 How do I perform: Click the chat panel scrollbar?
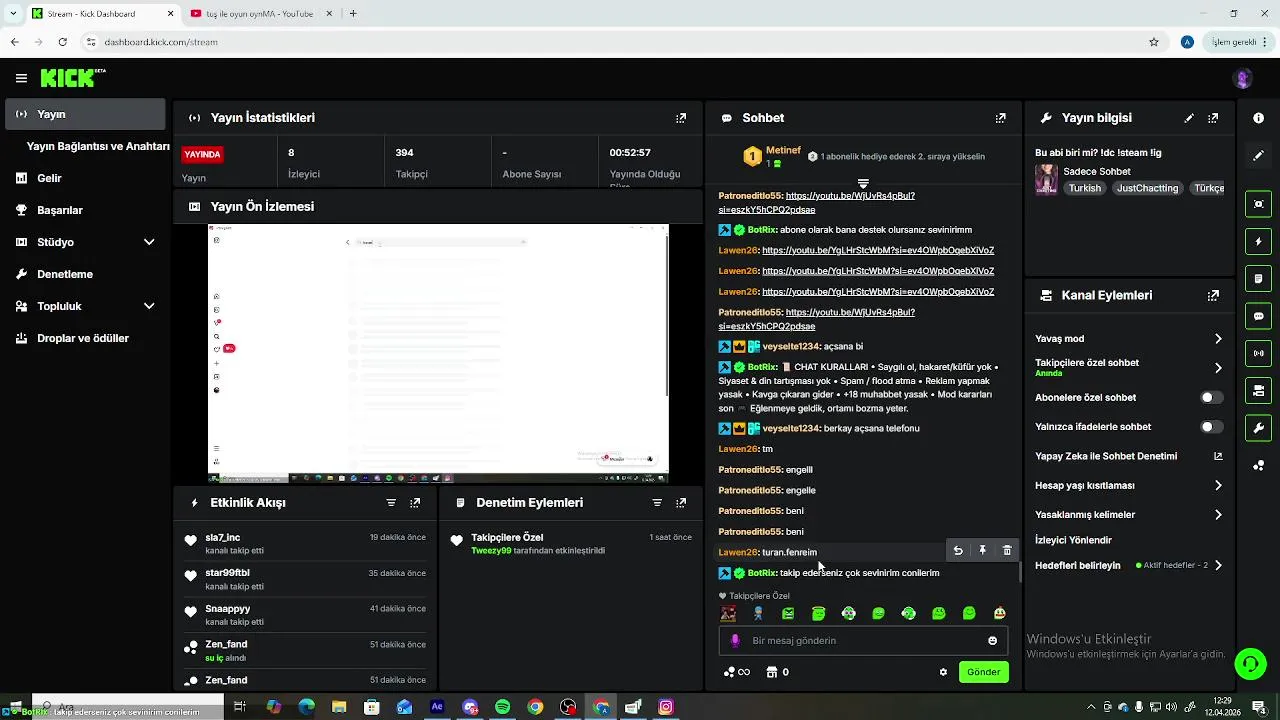tap(1020, 572)
